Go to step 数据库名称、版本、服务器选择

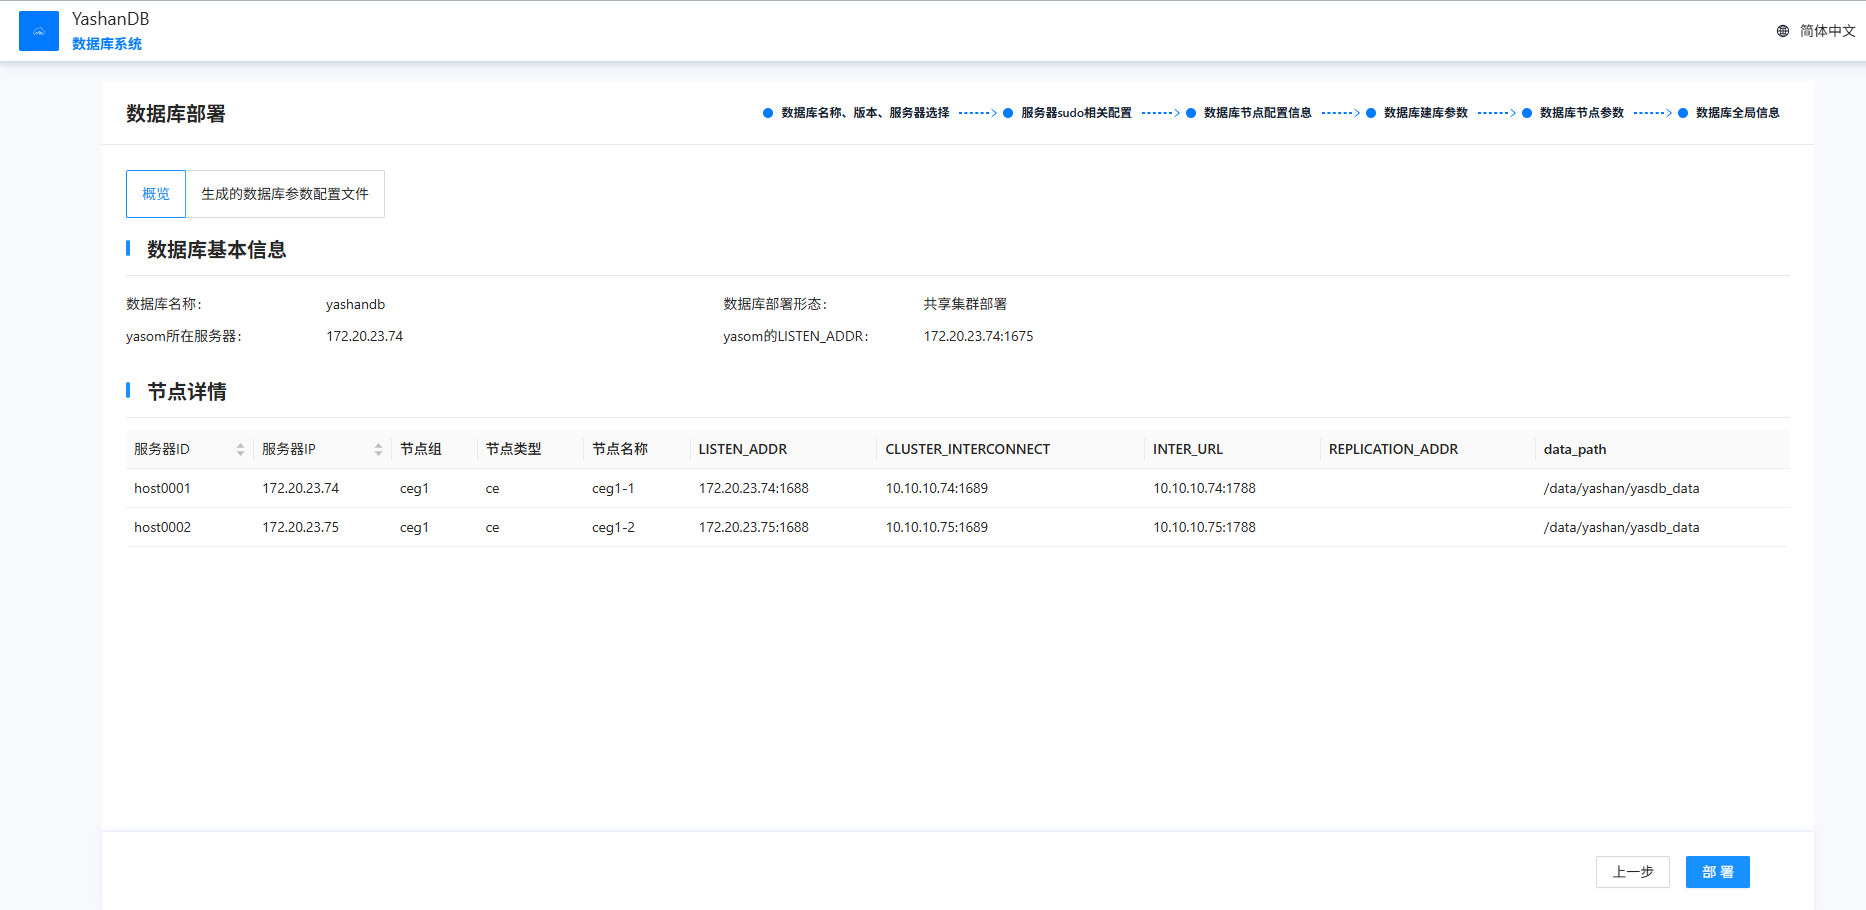(x=865, y=113)
